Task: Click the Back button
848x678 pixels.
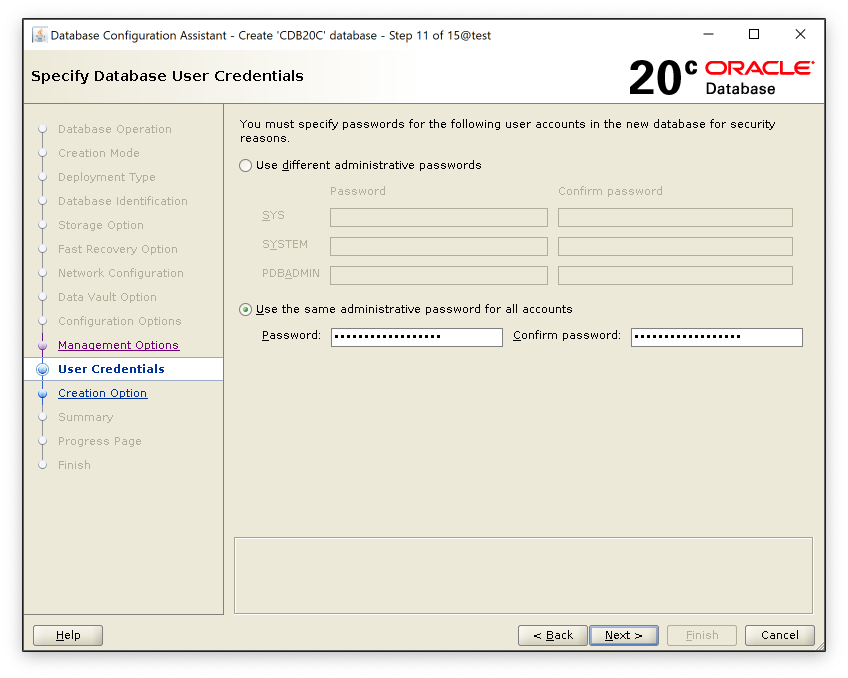Action: (553, 635)
